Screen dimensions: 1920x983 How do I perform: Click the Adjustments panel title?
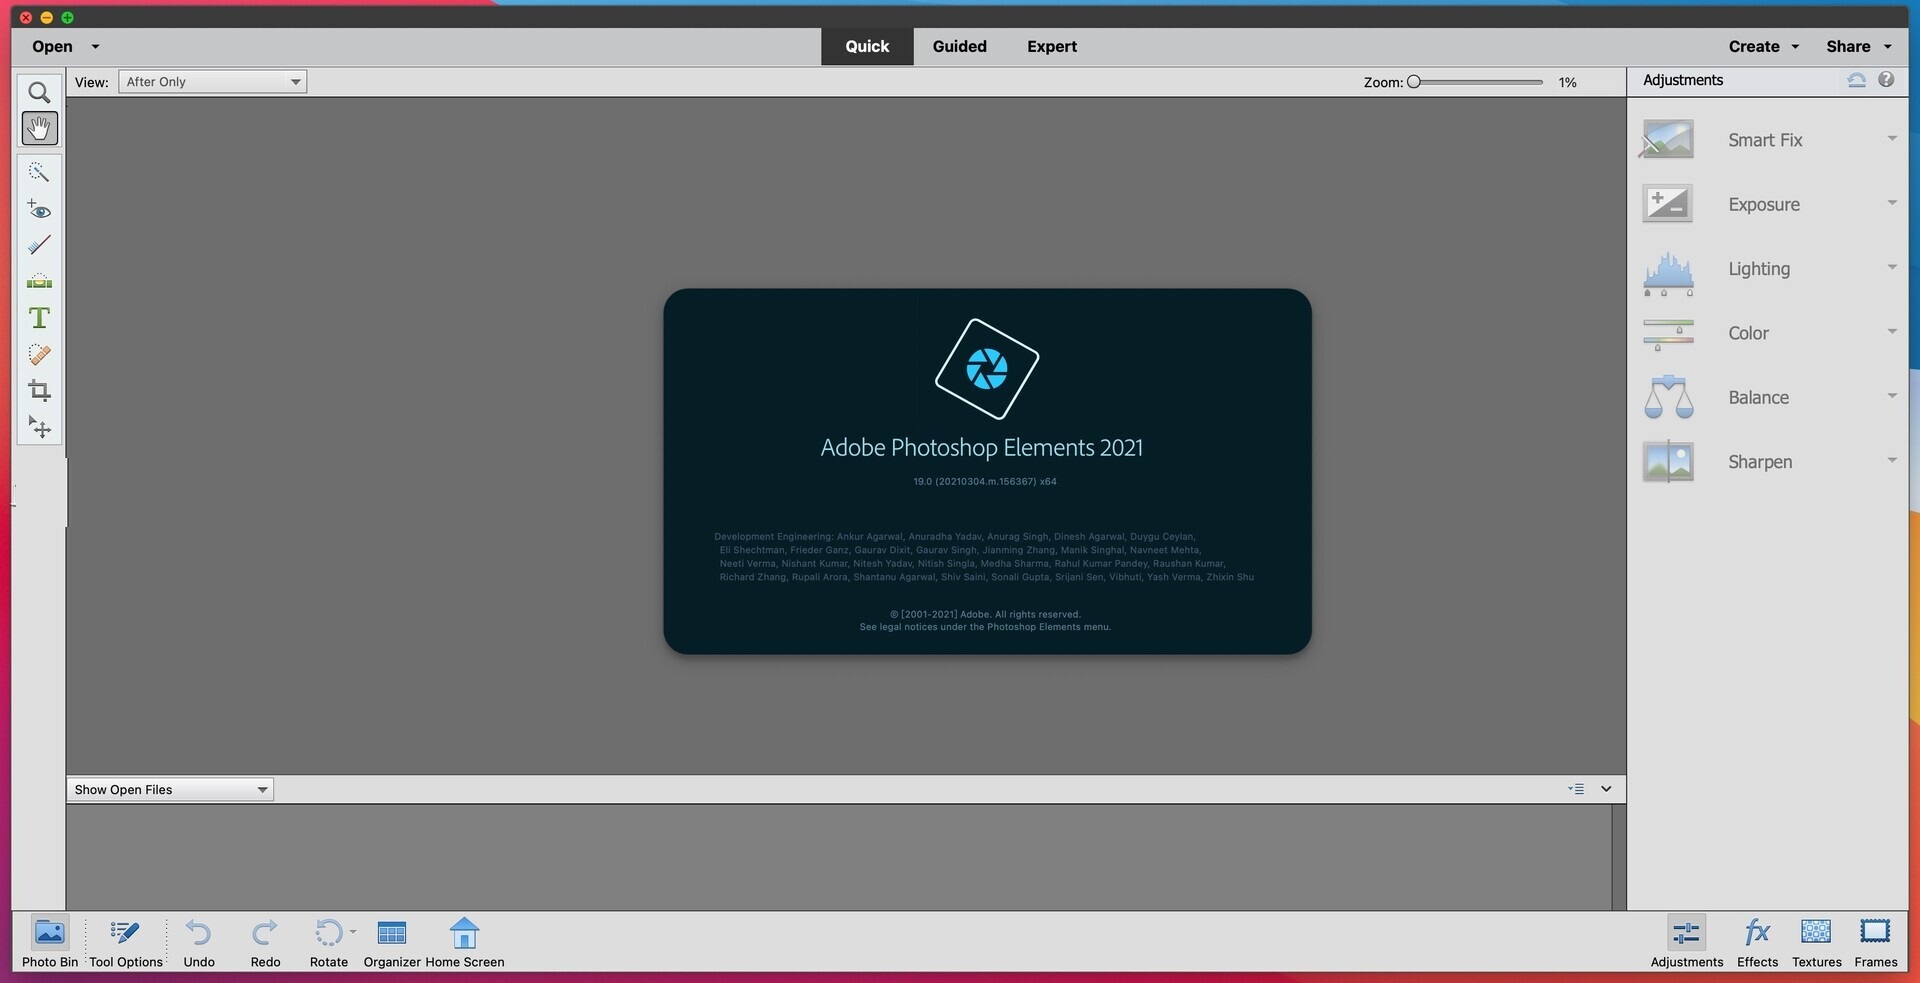(x=1683, y=80)
